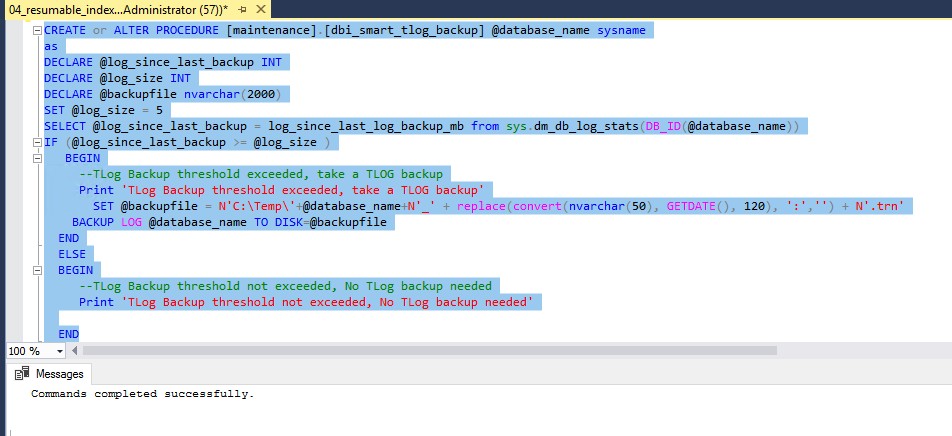This screenshot has height=436, width=952.
Task: Click the [dbi_smart_tlog_backup] procedure name
Action: click(x=404, y=30)
